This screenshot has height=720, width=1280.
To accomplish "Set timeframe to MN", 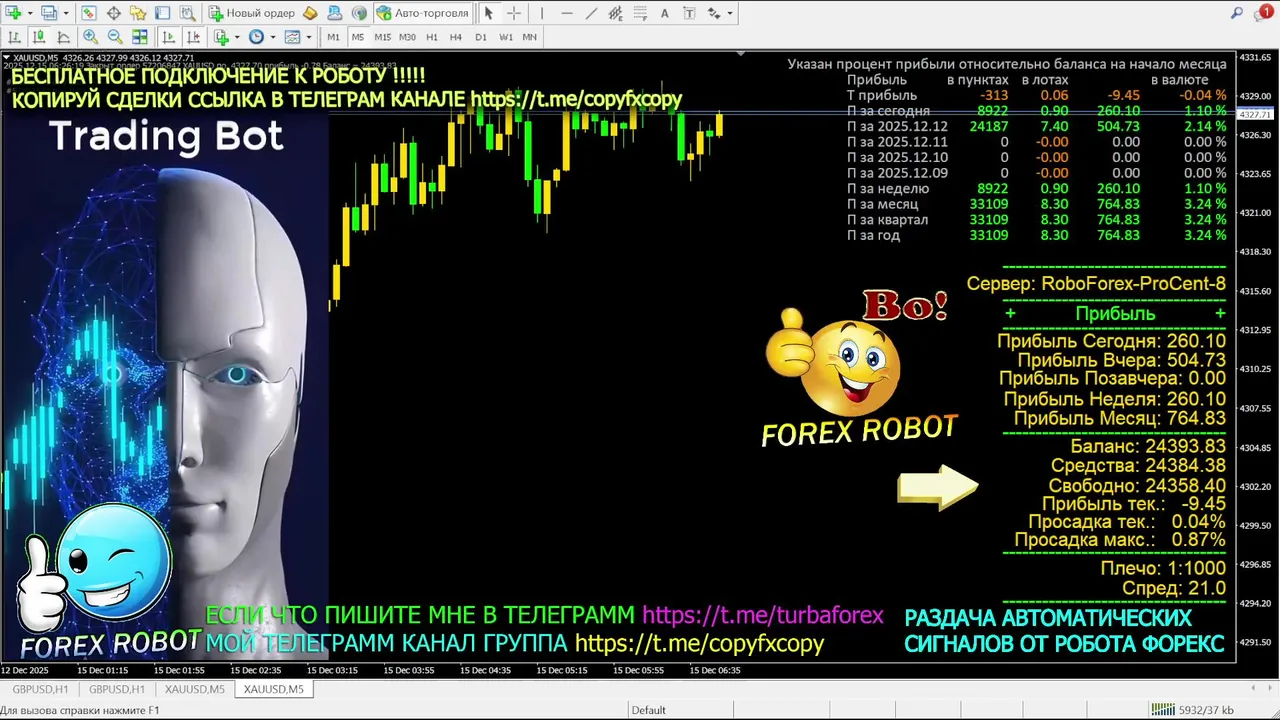I will 530,37.
